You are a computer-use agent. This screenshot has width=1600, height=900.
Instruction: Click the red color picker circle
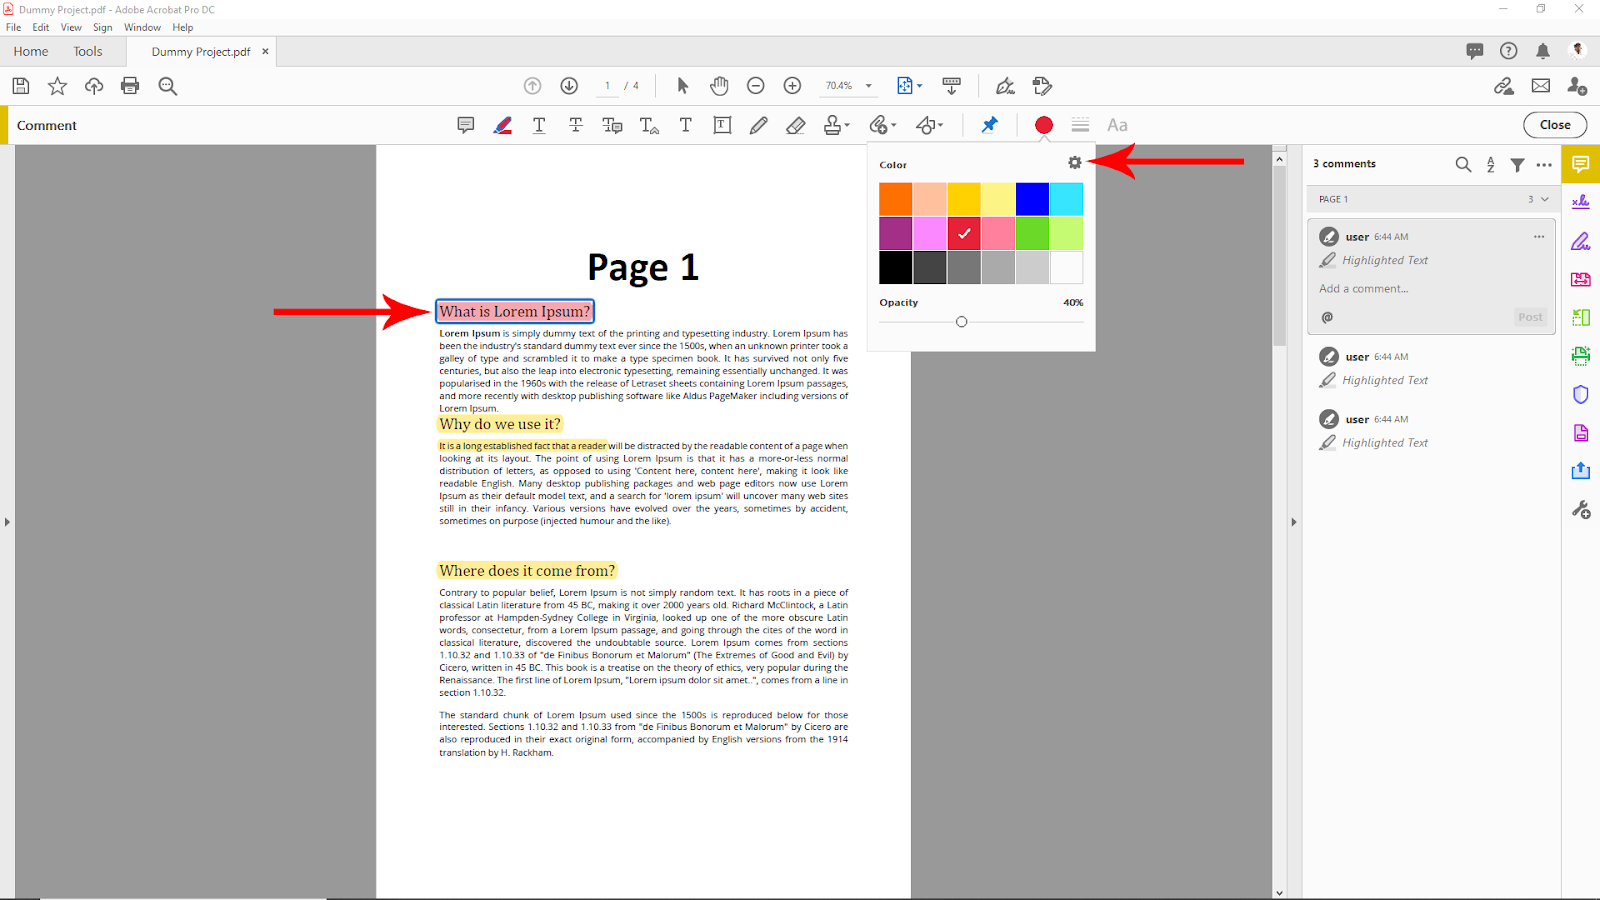coord(1044,125)
